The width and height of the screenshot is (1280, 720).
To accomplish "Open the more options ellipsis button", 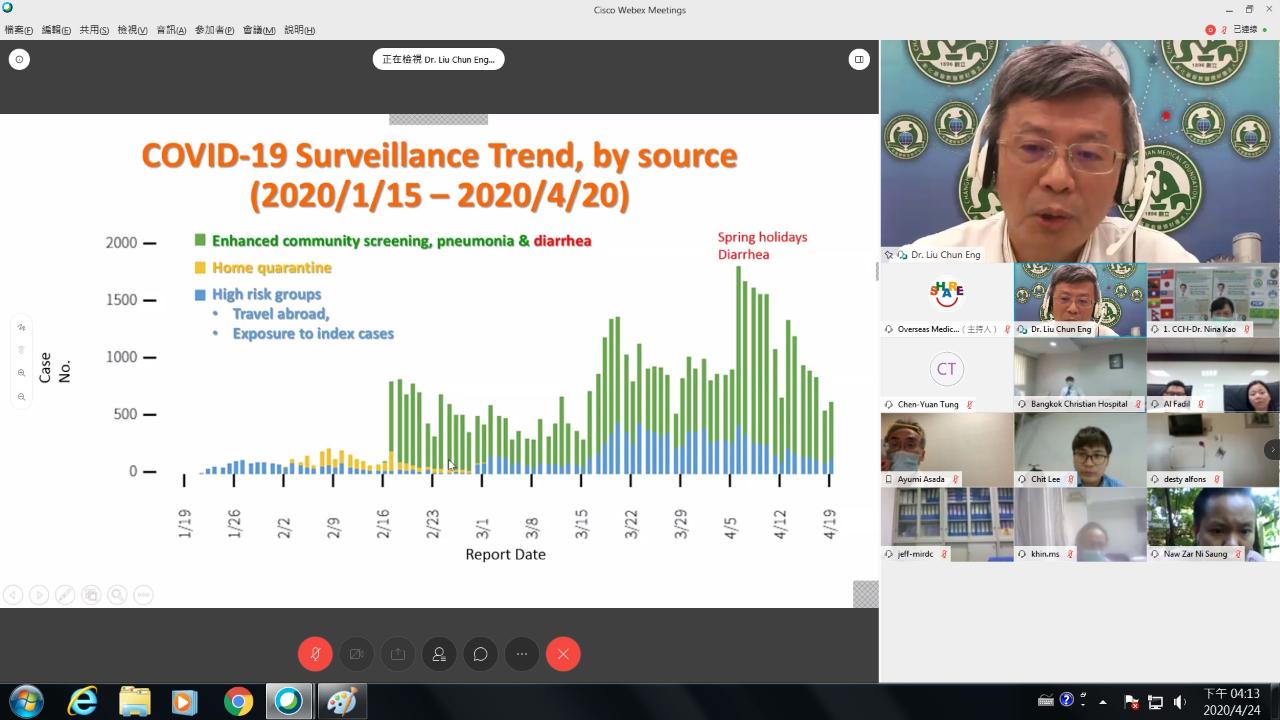I will [x=522, y=654].
